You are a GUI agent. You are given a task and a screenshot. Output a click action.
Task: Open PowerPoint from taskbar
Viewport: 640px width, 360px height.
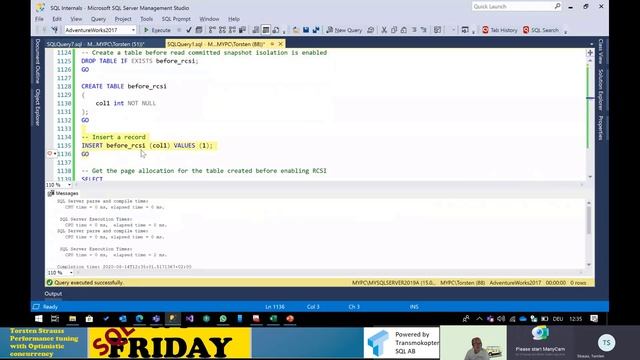tap(290, 319)
